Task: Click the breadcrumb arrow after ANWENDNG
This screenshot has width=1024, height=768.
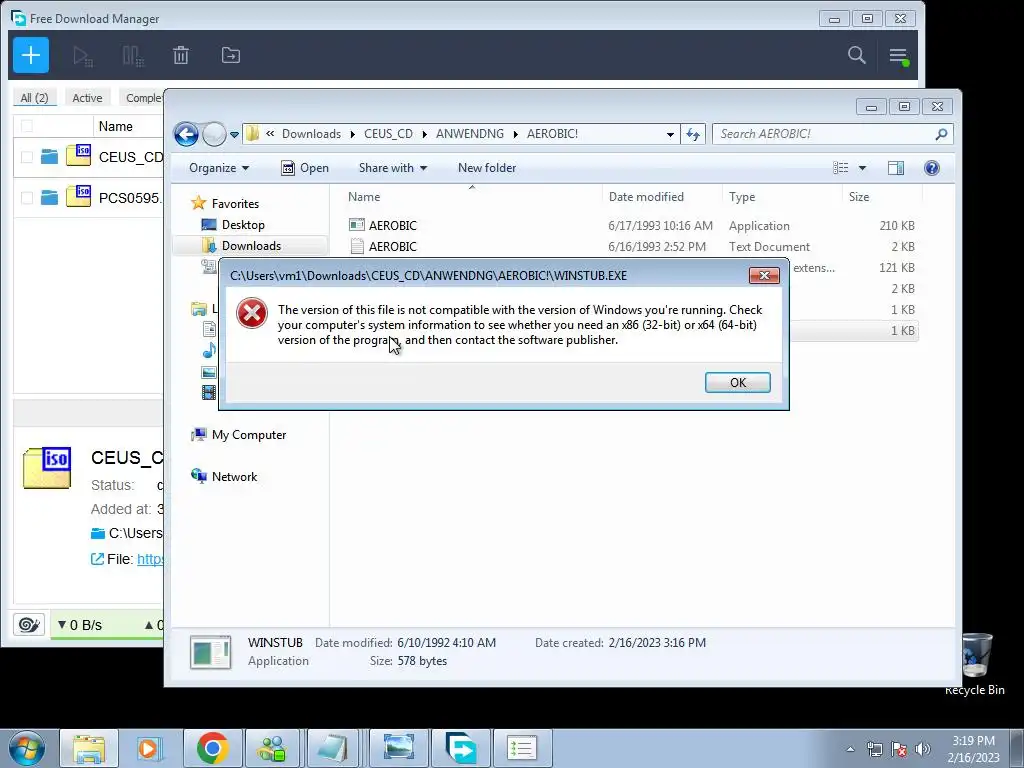Action: tap(515, 135)
